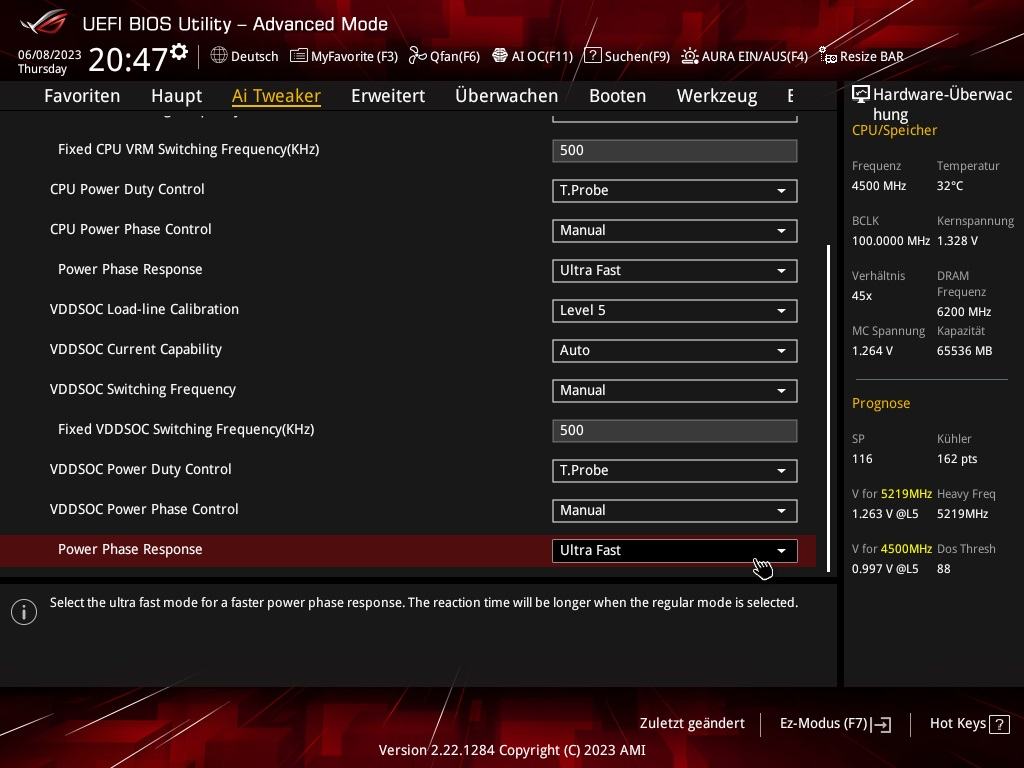Click the Suchen question mark icon

pos(592,56)
